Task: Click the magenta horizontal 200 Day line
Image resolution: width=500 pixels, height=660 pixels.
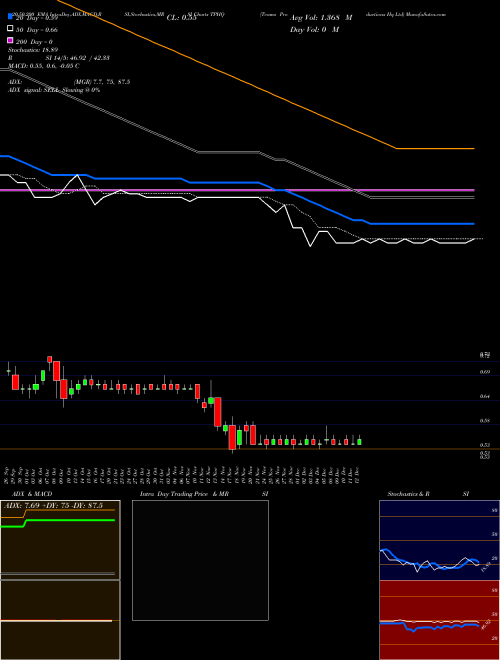Action: pos(237,190)
